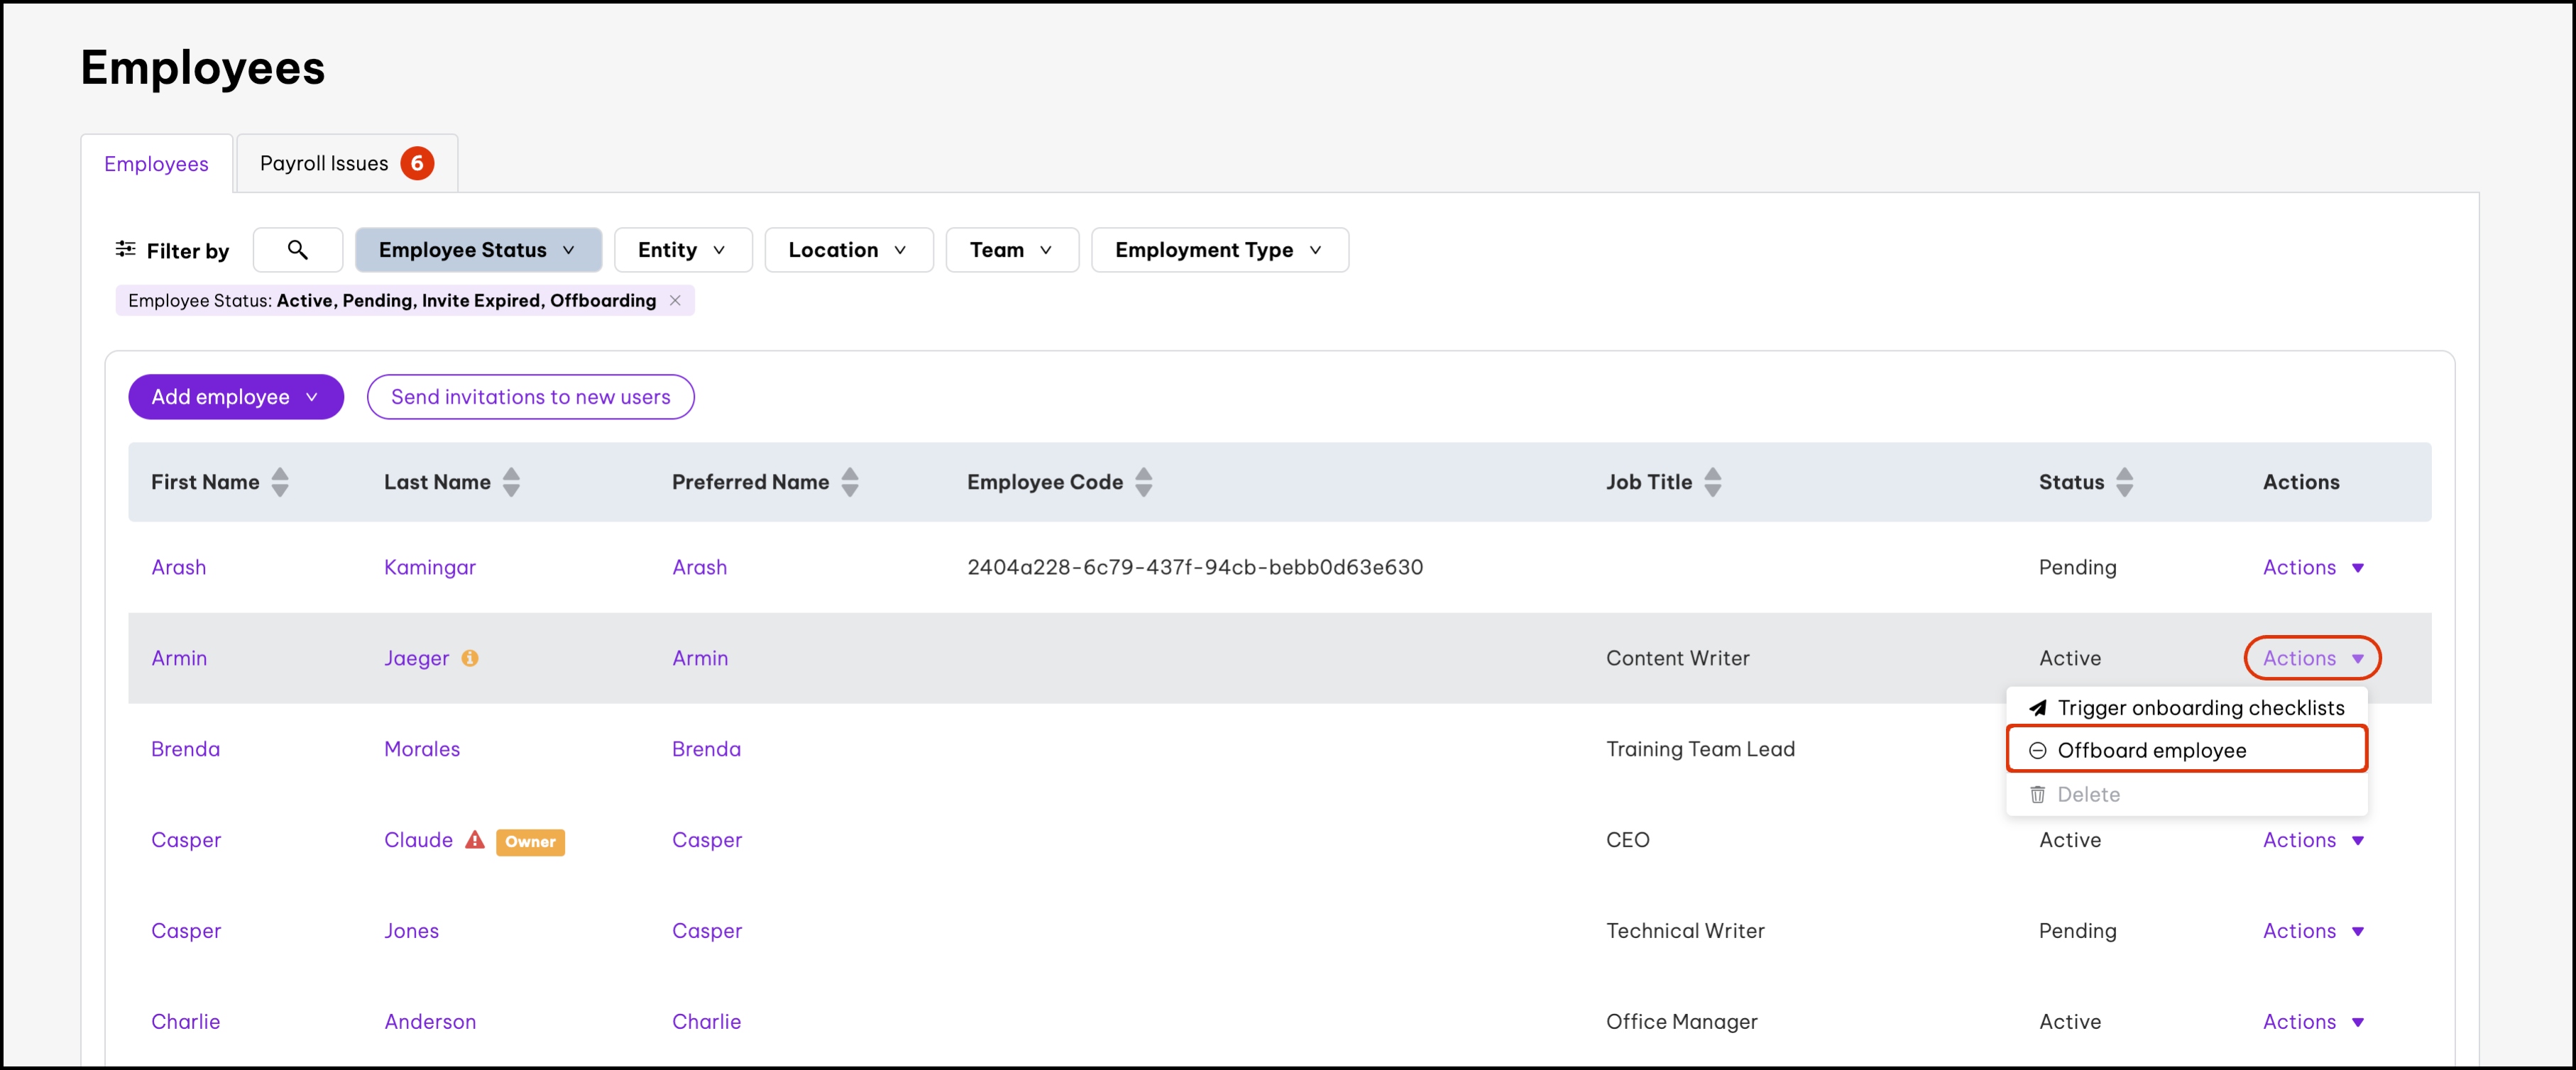This screenshot has height=1070, width=2576.
Task: Click the red warning icon beside Claude
Action: click(475, 840)
